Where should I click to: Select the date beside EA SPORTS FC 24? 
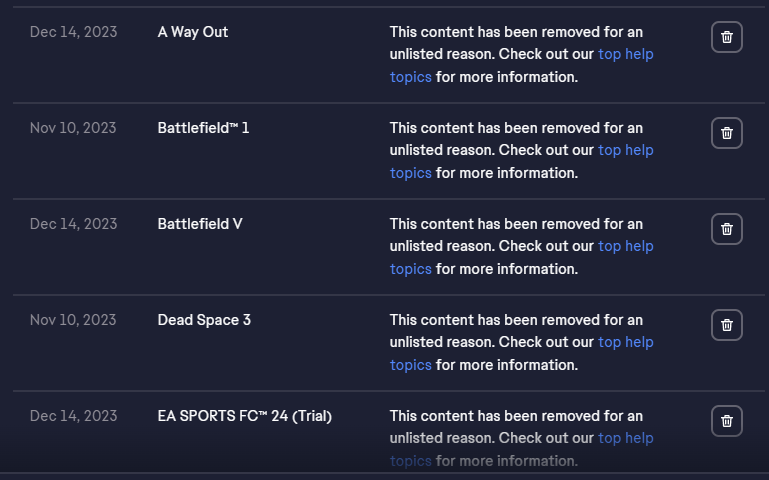pyautogui.click(x=73, y=416)
